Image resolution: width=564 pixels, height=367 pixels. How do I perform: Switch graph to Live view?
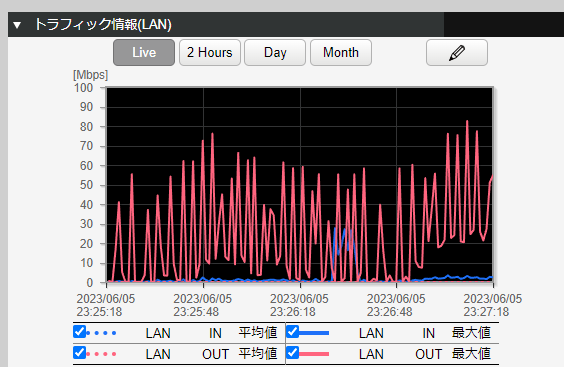[144, 53]
